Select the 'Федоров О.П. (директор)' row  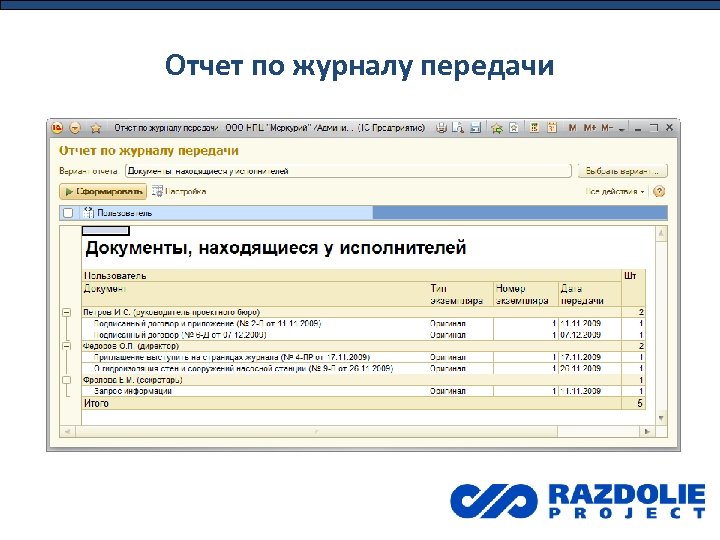pos(363,346)
